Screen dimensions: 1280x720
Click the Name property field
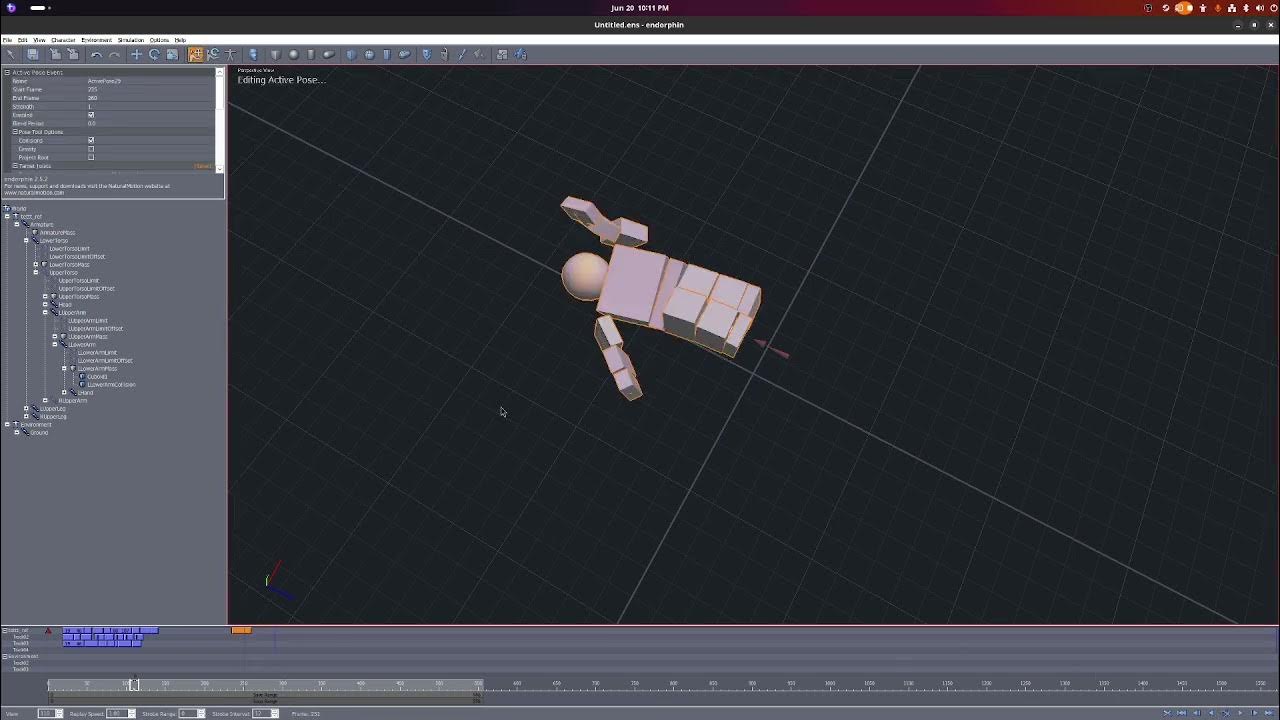click(150, 81)
